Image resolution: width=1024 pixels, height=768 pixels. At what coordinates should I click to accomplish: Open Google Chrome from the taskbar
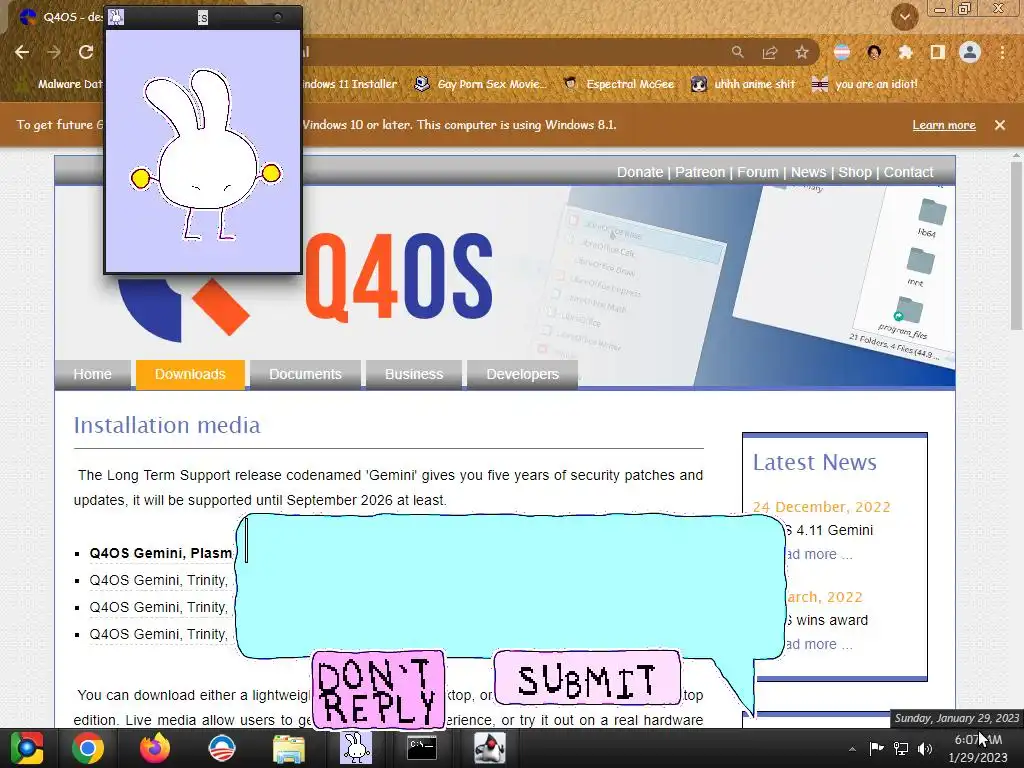88,748
